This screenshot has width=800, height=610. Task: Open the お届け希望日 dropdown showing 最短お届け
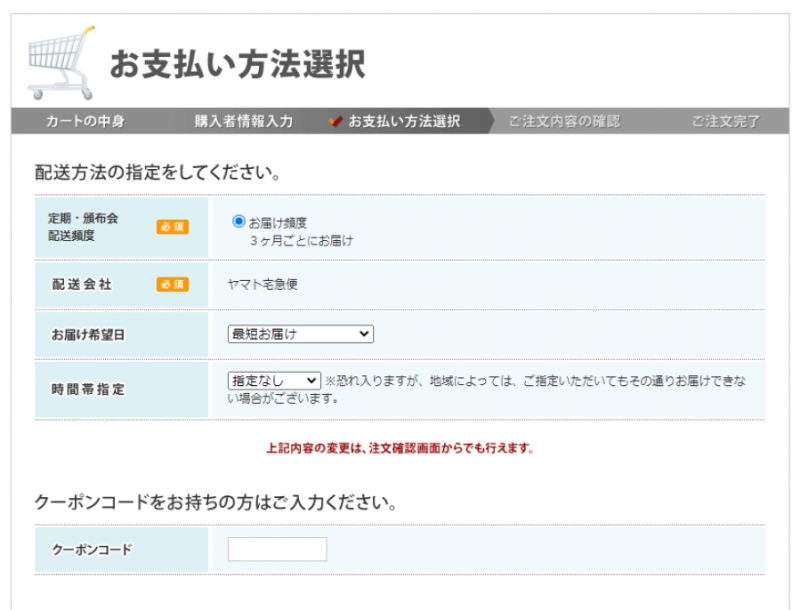pyautogui.click(x=300, y=334)
